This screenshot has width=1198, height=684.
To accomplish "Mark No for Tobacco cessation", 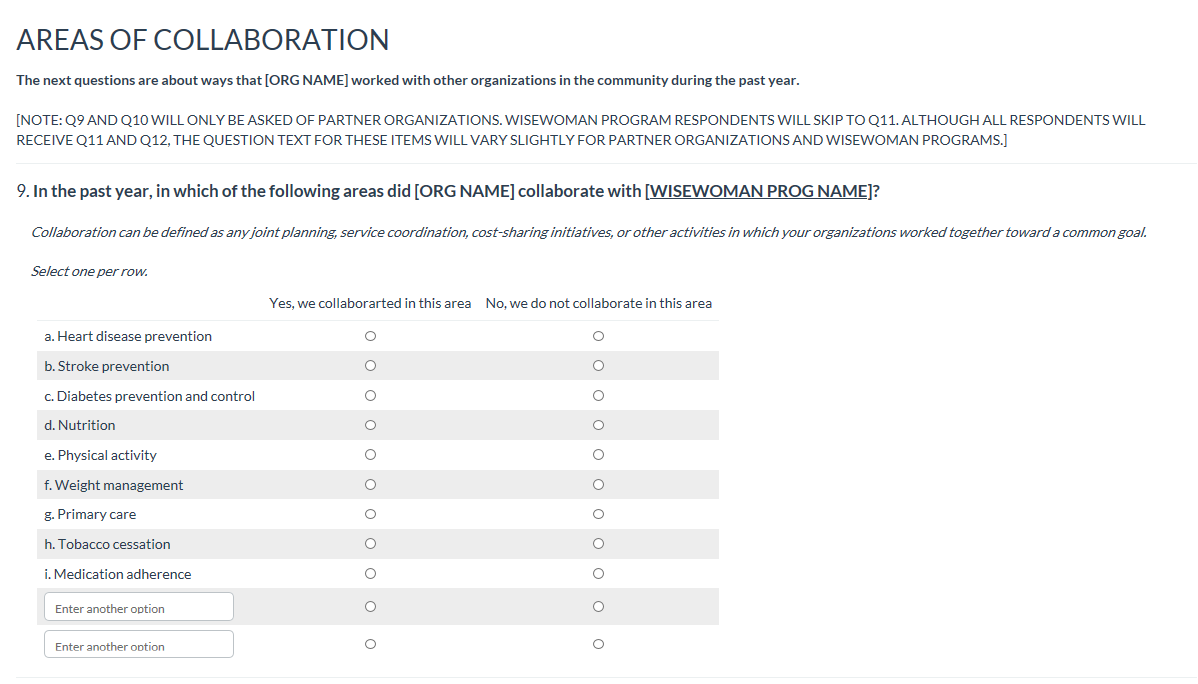I will point(598,544).
